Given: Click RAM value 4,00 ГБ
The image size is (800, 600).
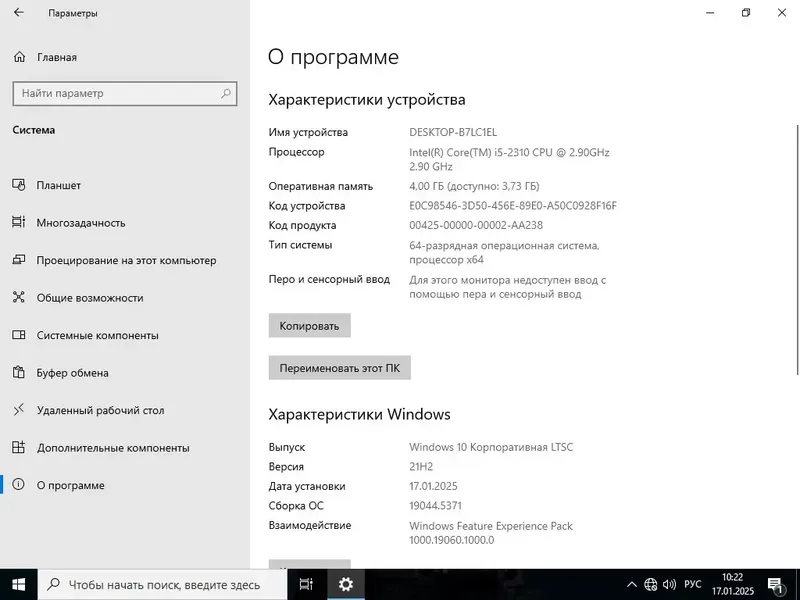Looking at the screenshot, I should tap(474, 186).
